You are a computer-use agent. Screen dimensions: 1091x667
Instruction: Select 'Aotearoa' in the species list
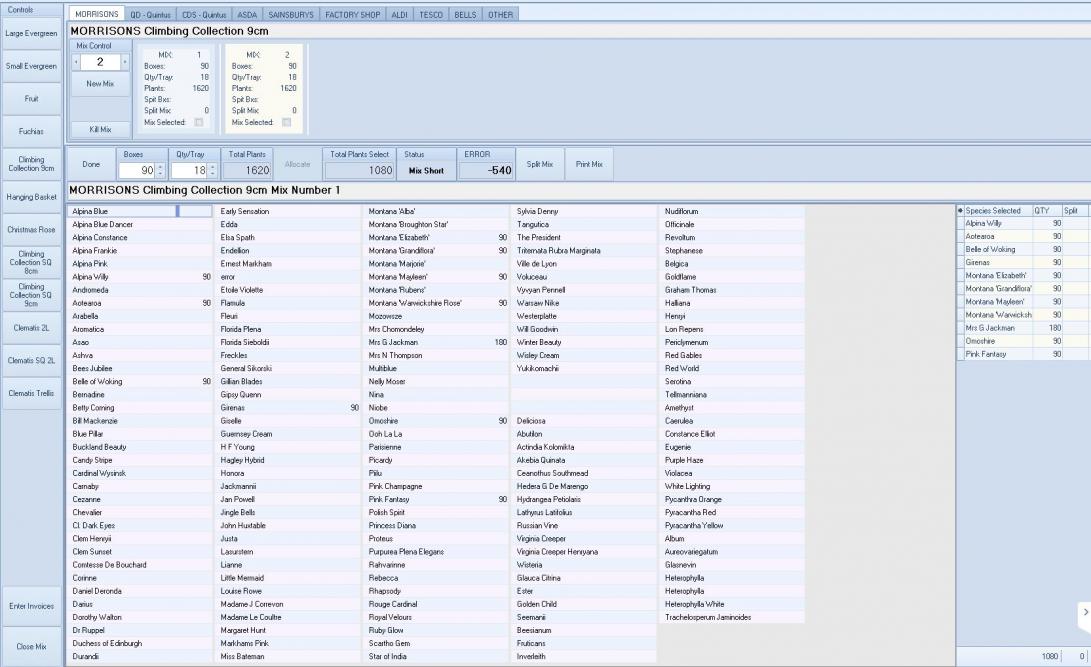tap(87, 303)
